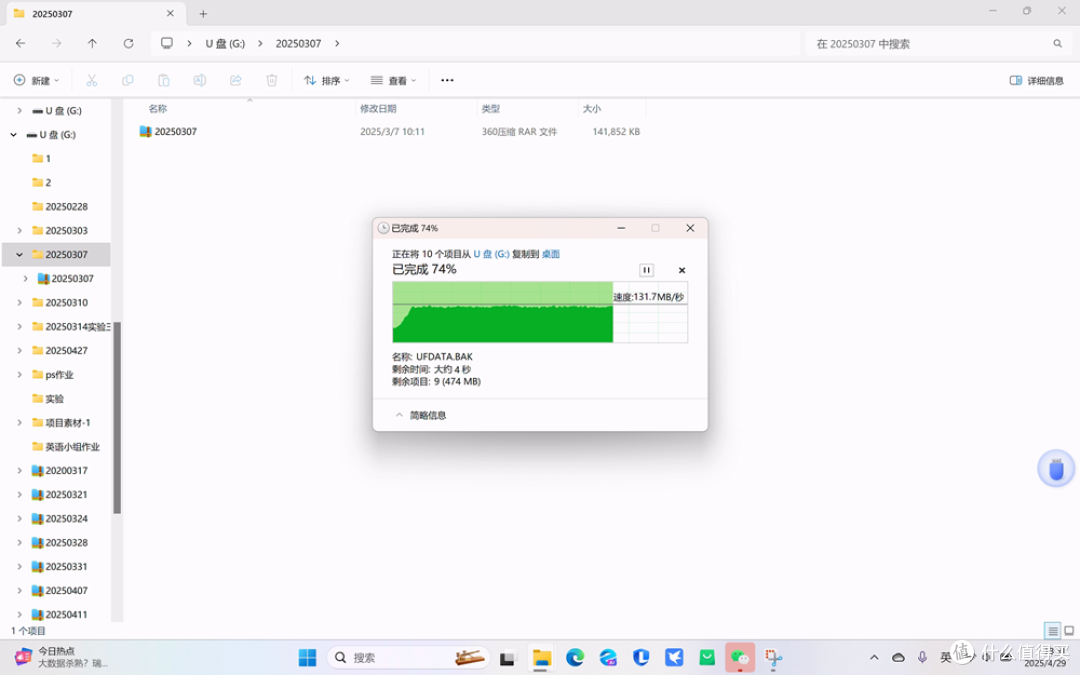1080x675 pixels.
Task: Click the taskbar 搜索 box
Action: pos(408,658)
